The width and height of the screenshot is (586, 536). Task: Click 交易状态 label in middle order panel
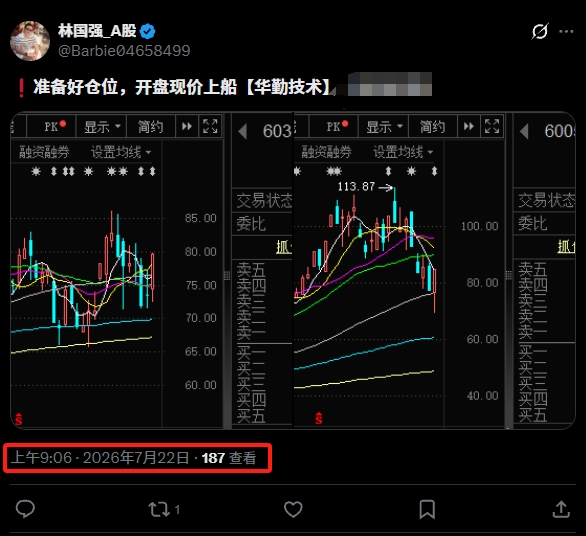(x=264, y=201)
